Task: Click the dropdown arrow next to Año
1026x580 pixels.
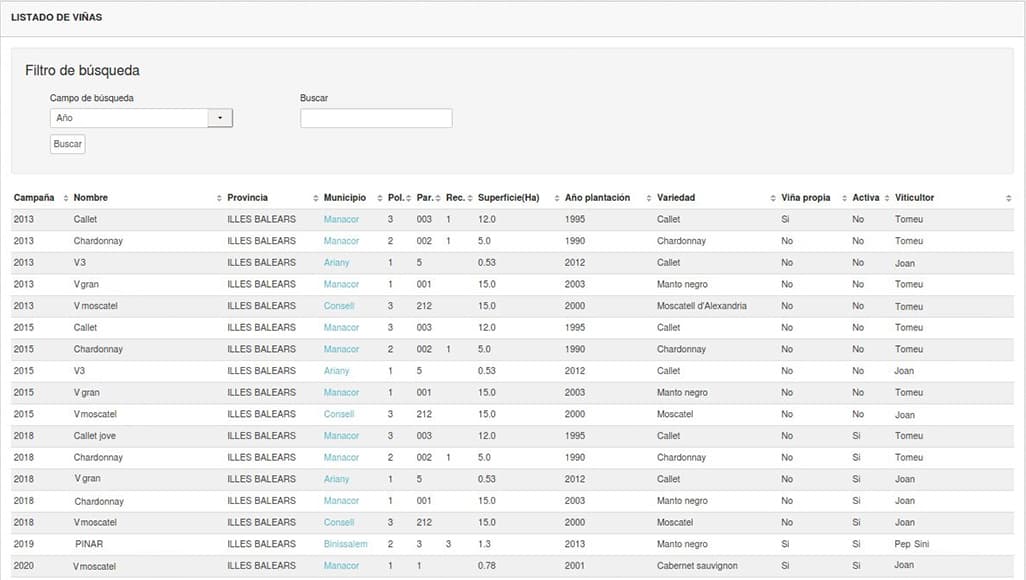Action: pyautogui.click(x=220, y=118)
